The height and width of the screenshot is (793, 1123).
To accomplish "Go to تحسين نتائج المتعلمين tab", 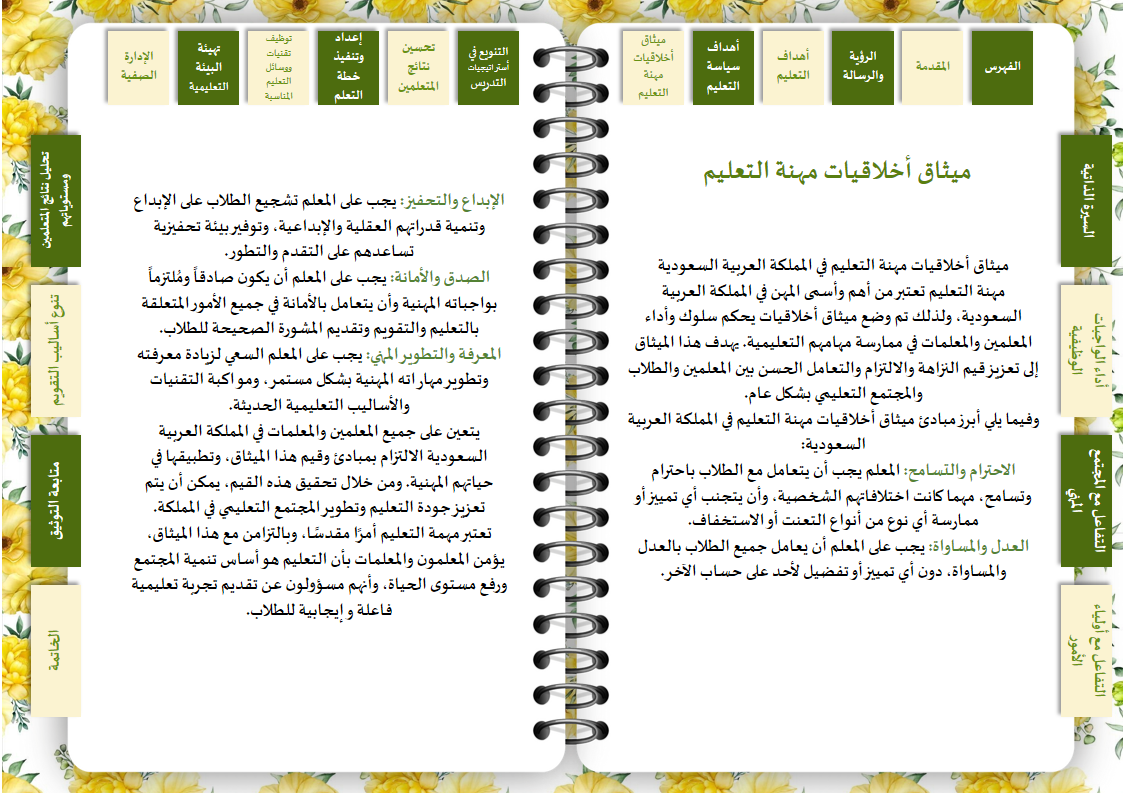I will click(x=418, y=67).
